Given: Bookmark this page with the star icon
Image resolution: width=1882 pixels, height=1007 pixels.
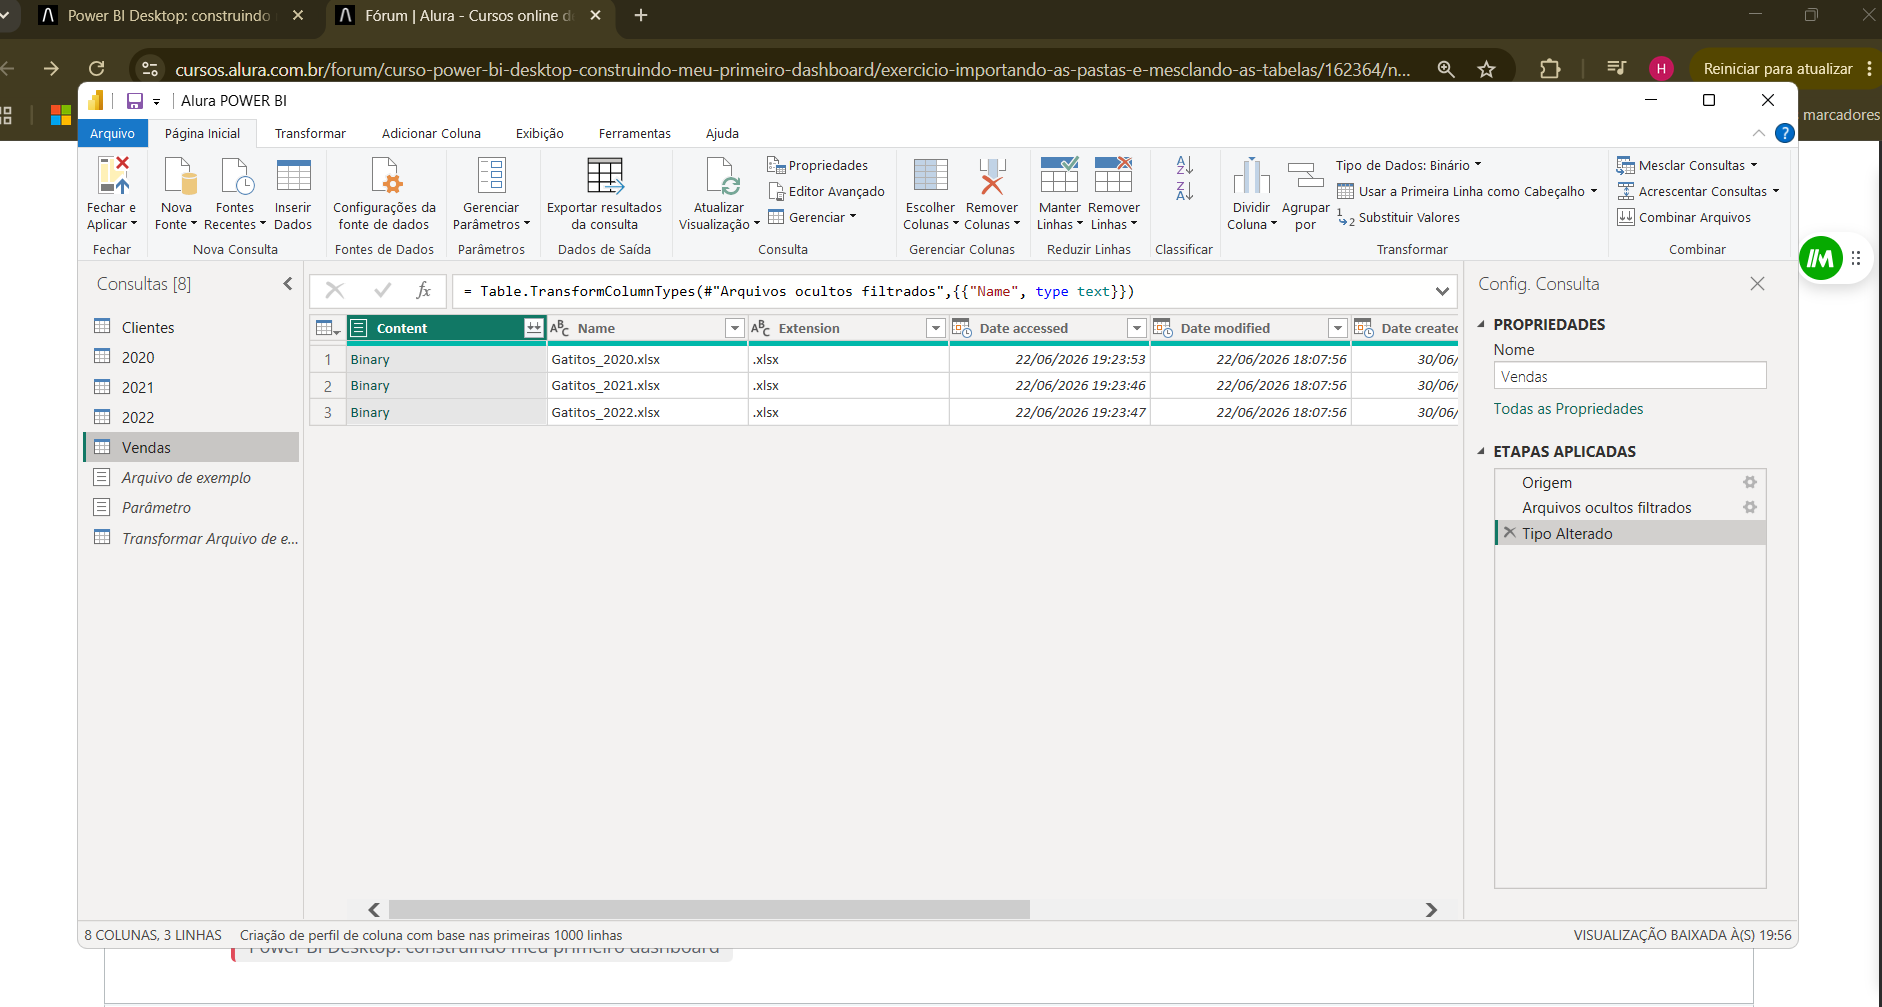Looking at the screenshot, I should (x=1487, y=69).
